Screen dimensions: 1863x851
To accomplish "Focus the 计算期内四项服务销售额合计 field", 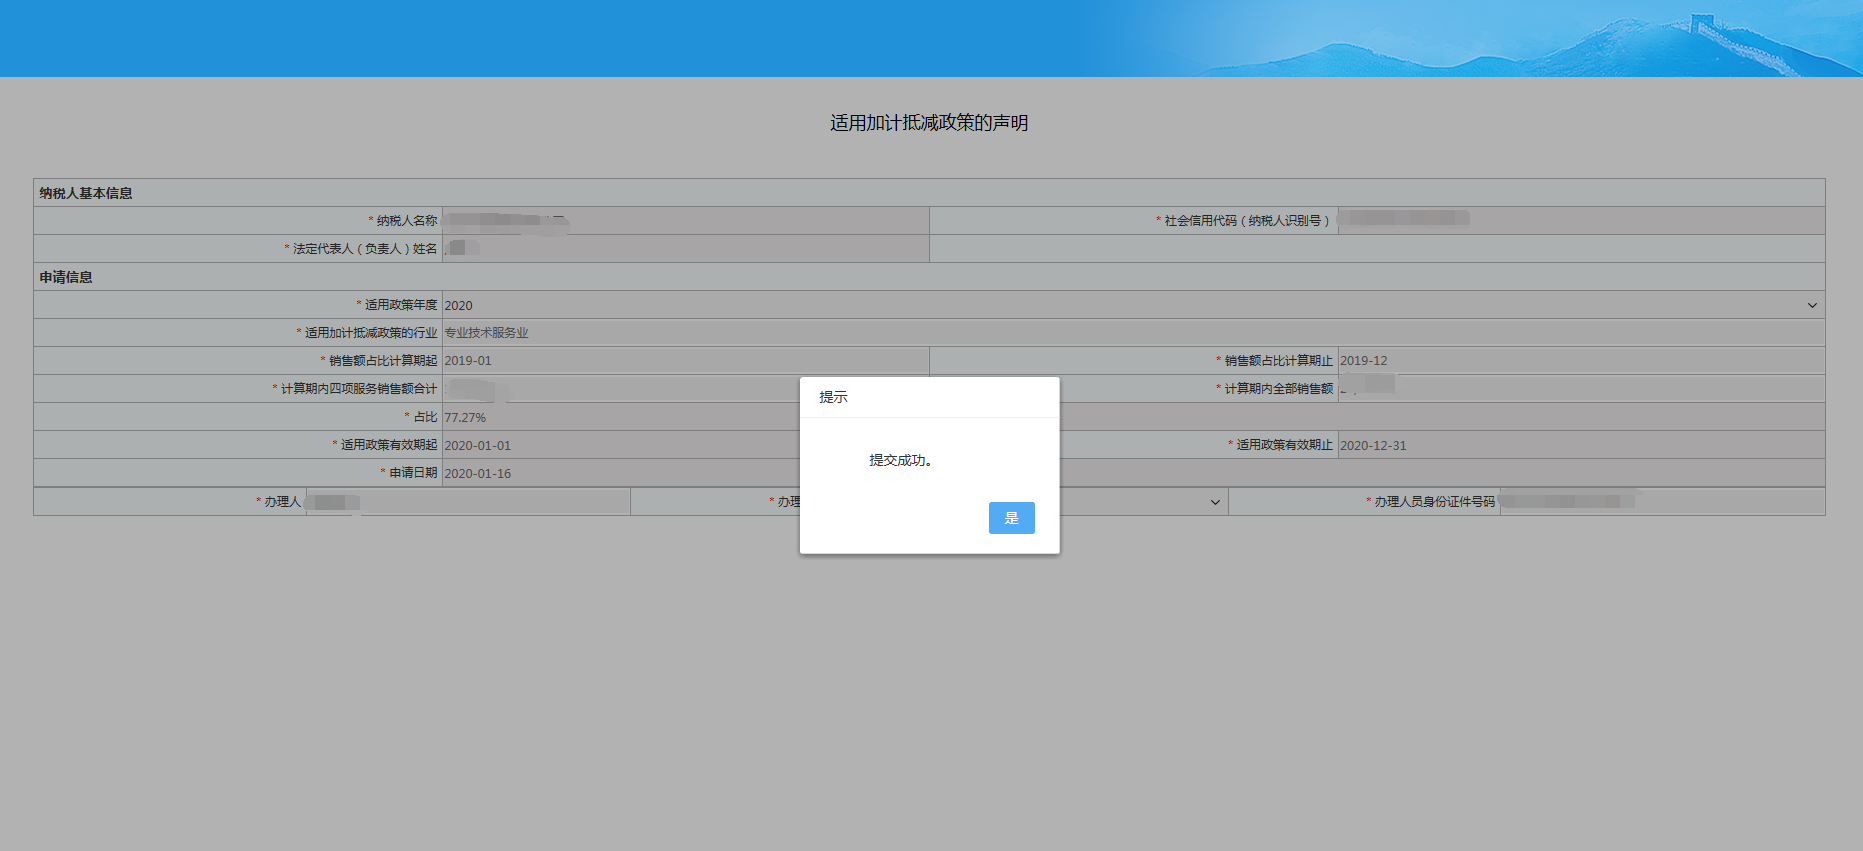I will (x=620, y=389).
